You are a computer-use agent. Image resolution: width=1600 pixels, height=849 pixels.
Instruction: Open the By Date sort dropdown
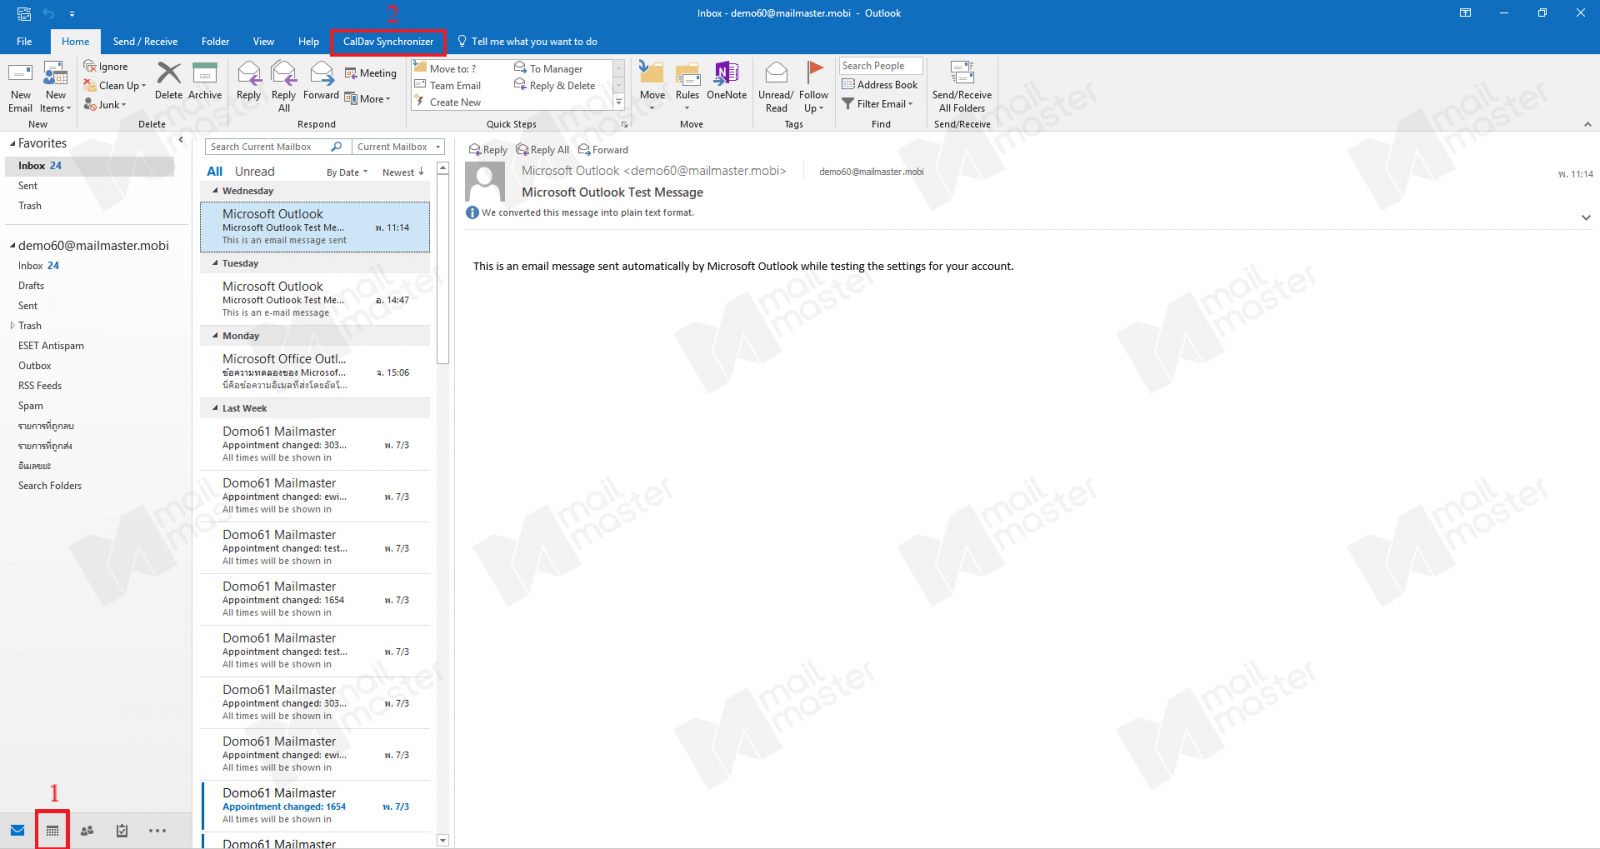click(x=347, y=172)
